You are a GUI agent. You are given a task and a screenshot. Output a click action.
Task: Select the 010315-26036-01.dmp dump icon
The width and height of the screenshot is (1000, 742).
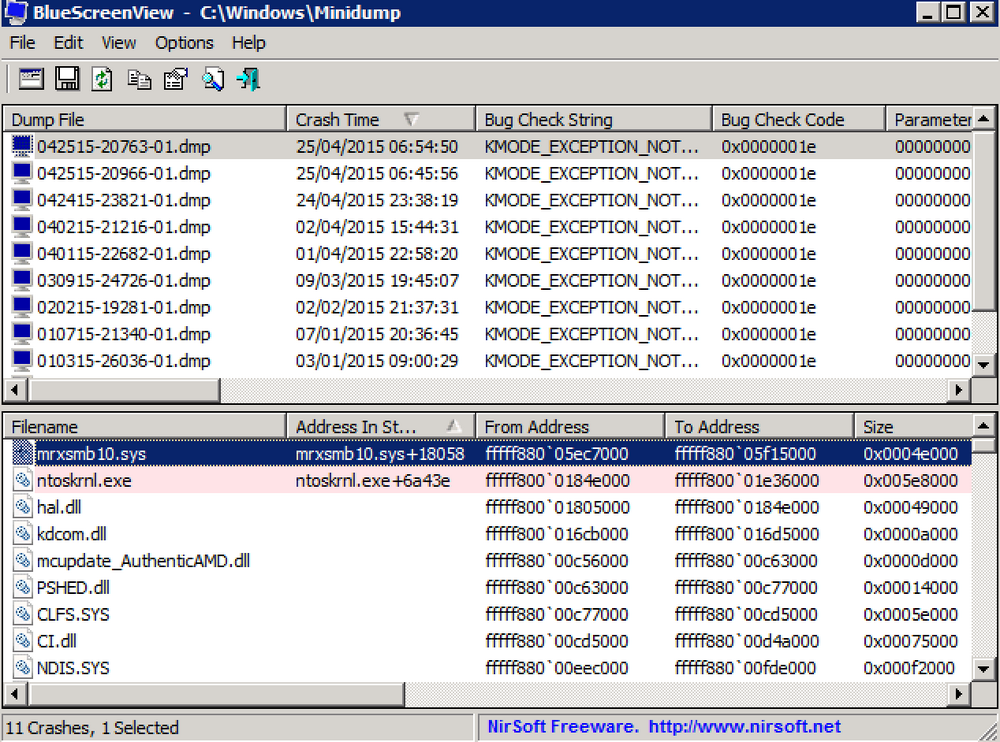pos(22,360)
